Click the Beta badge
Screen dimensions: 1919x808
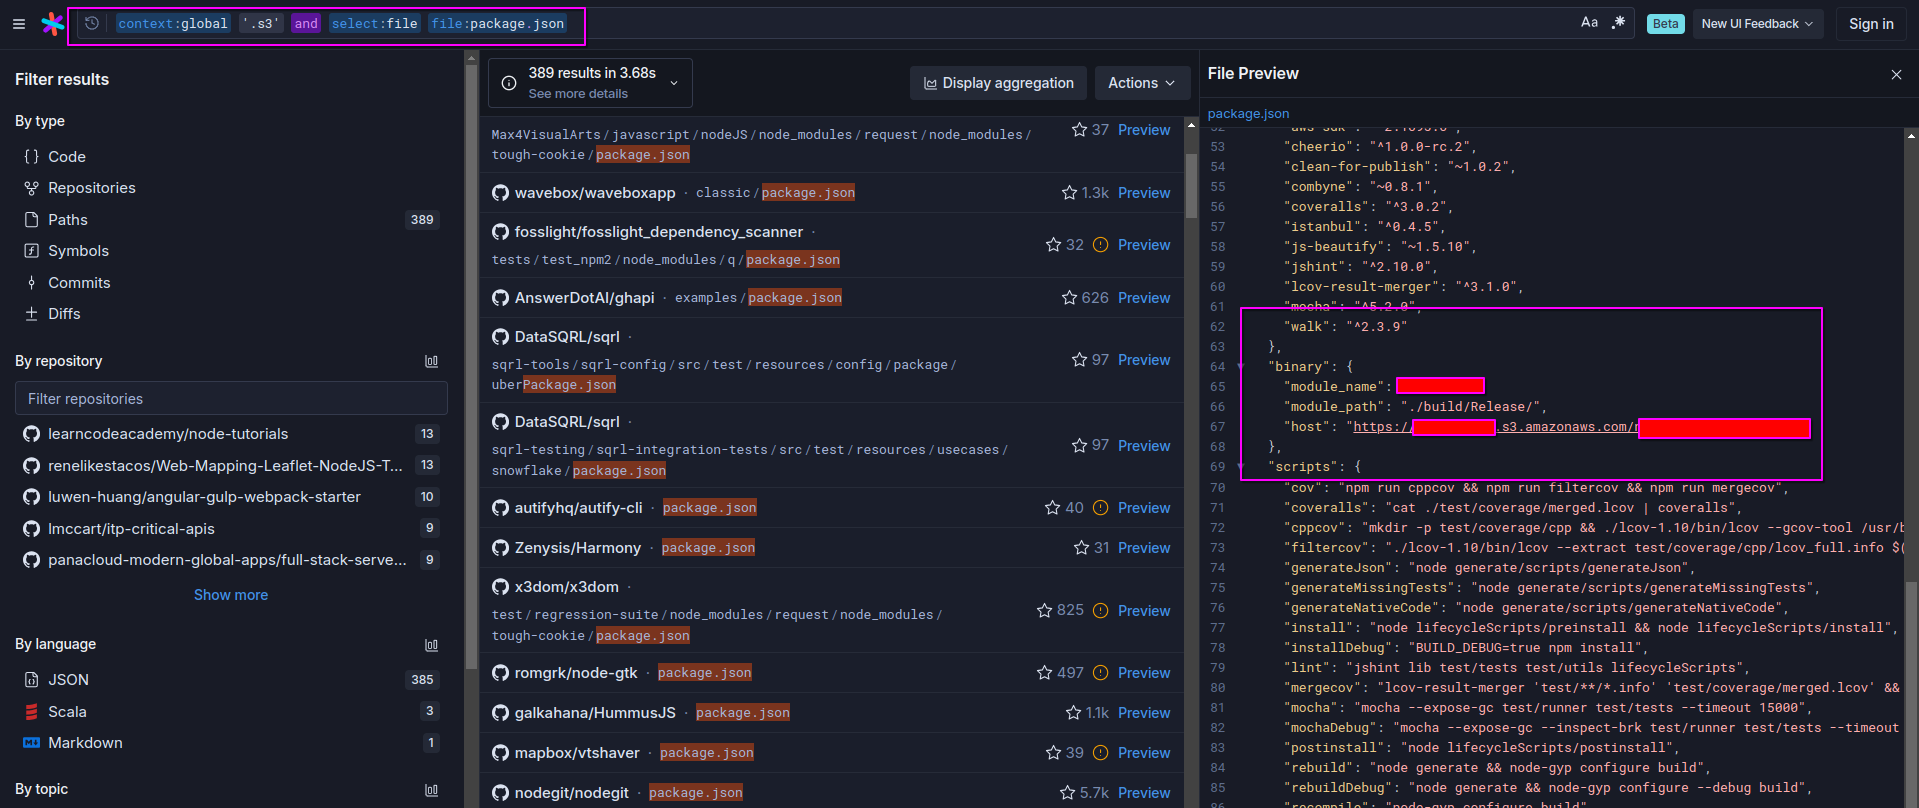pyautogui.click(x=1665, y=24)
